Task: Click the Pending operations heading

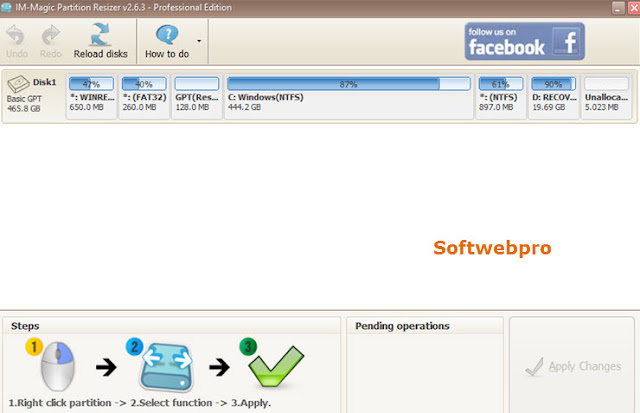Action: pos(402,326)
